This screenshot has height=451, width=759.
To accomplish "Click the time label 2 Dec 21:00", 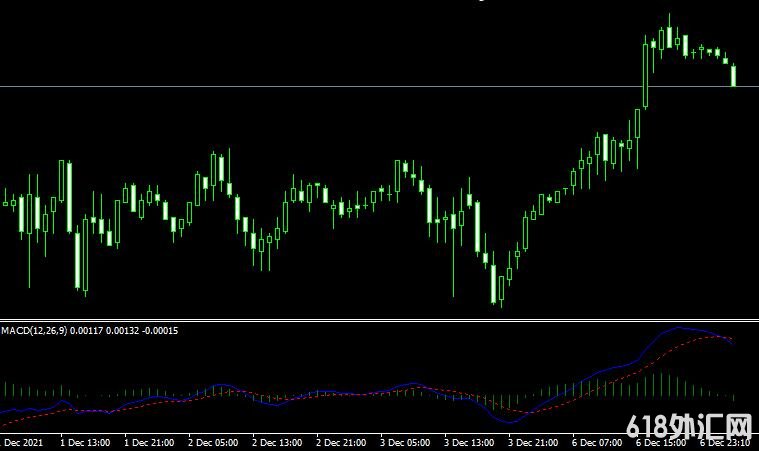I will pos(341,443).
